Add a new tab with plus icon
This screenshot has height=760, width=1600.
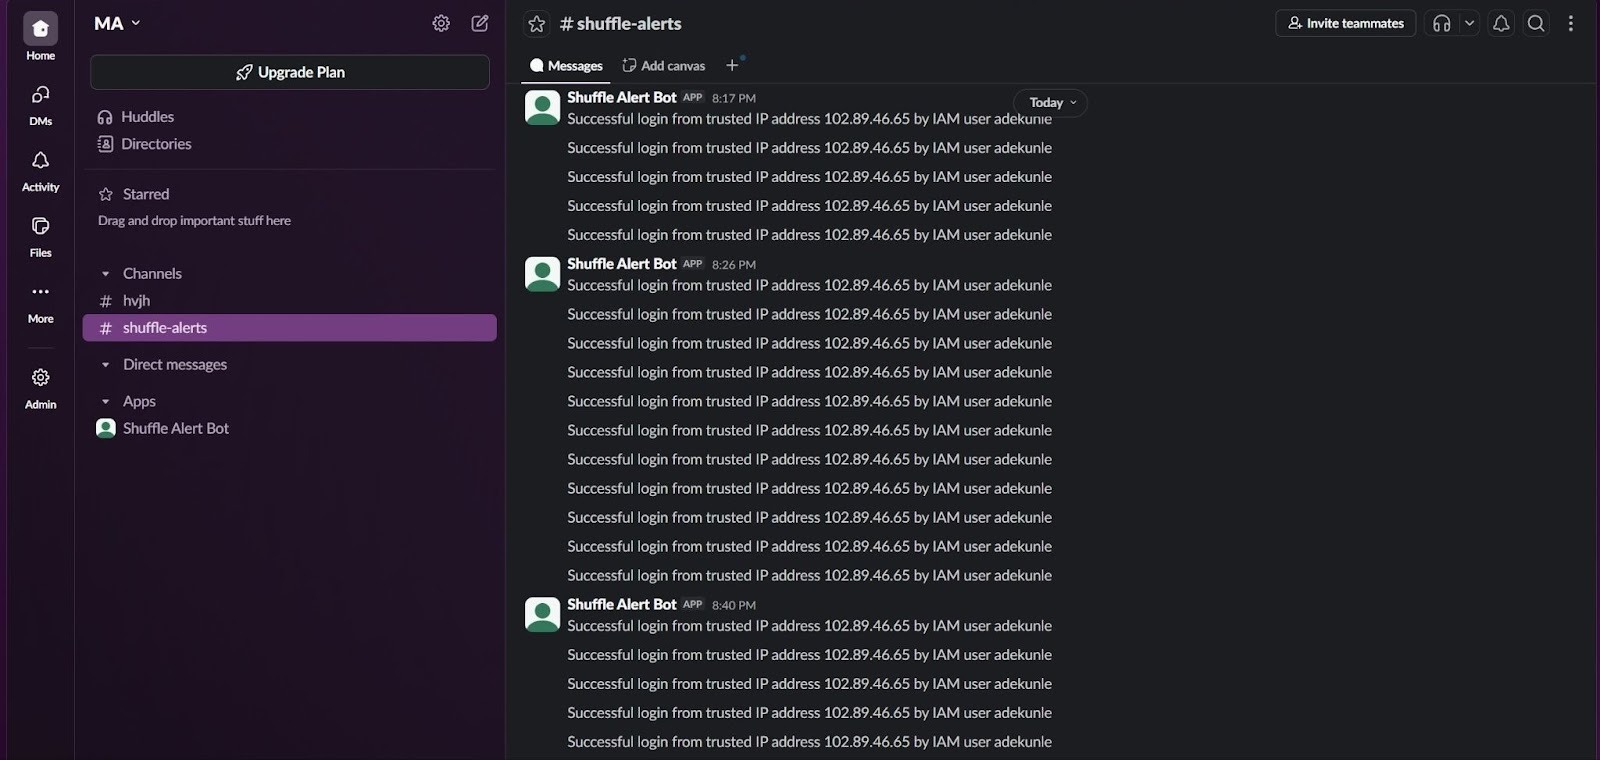(732, 65)
